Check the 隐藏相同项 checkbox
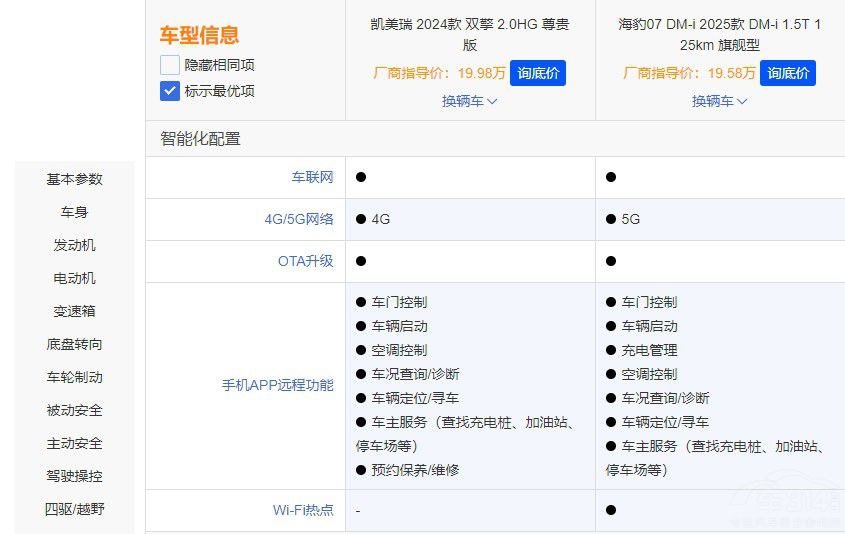 coord(169,65)
